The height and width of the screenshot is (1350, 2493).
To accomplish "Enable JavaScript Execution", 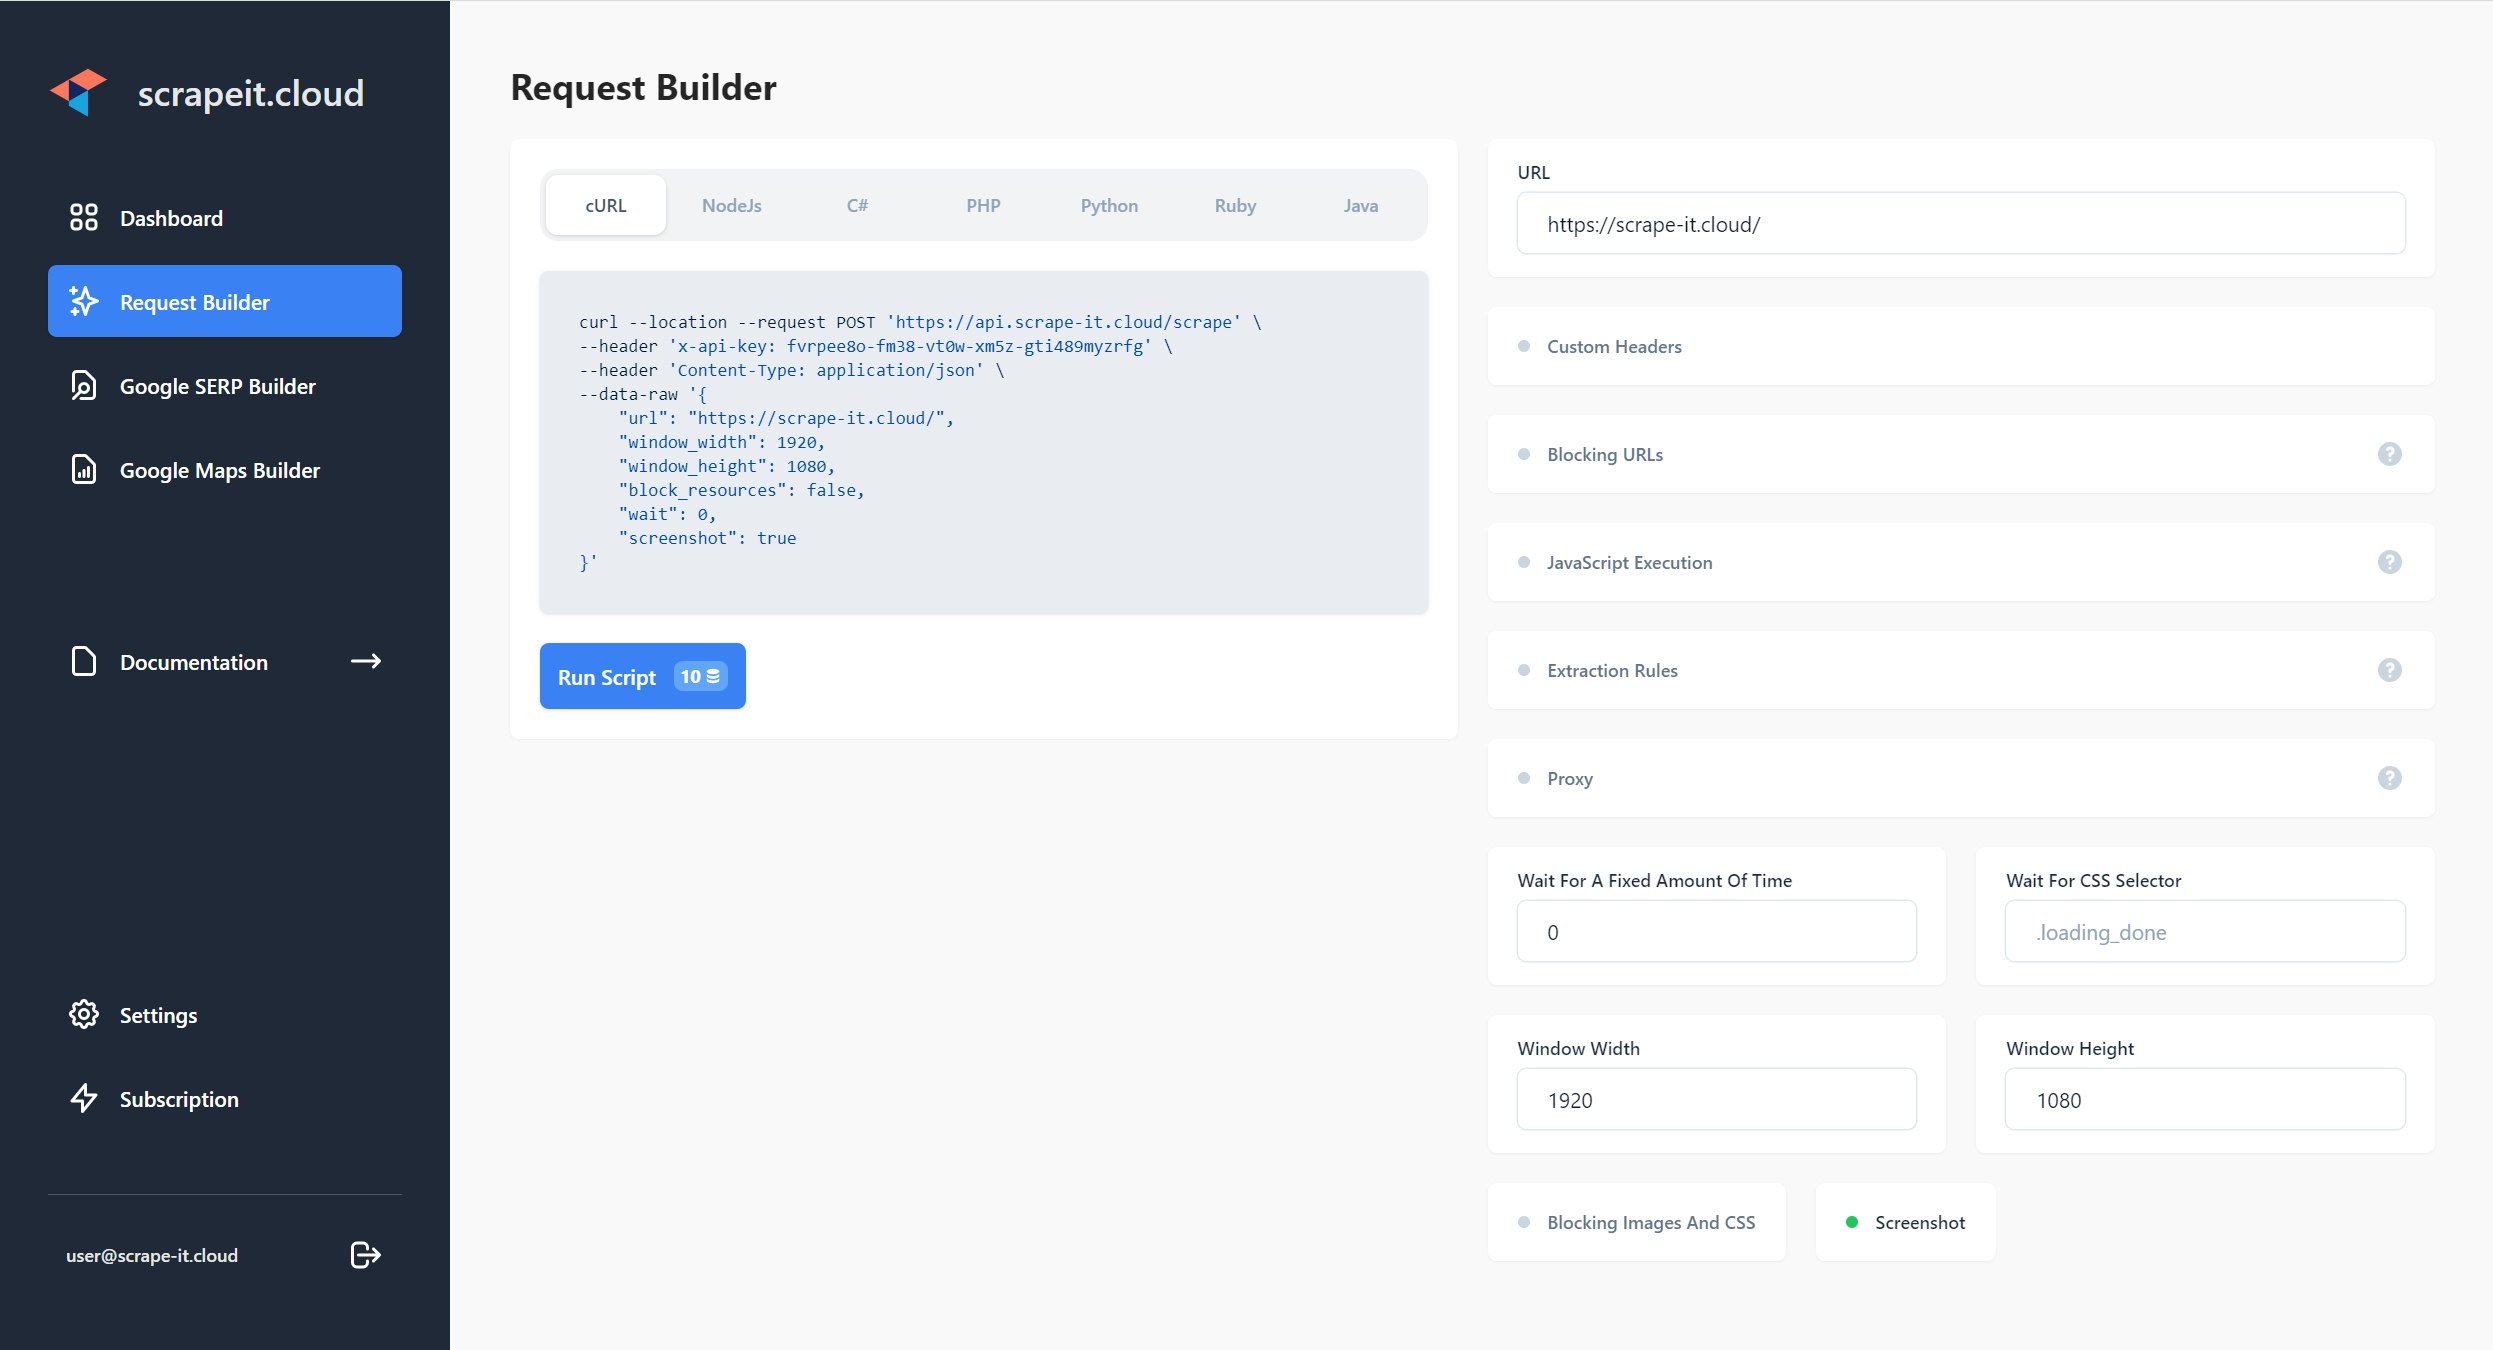I will click(1960, 562).
